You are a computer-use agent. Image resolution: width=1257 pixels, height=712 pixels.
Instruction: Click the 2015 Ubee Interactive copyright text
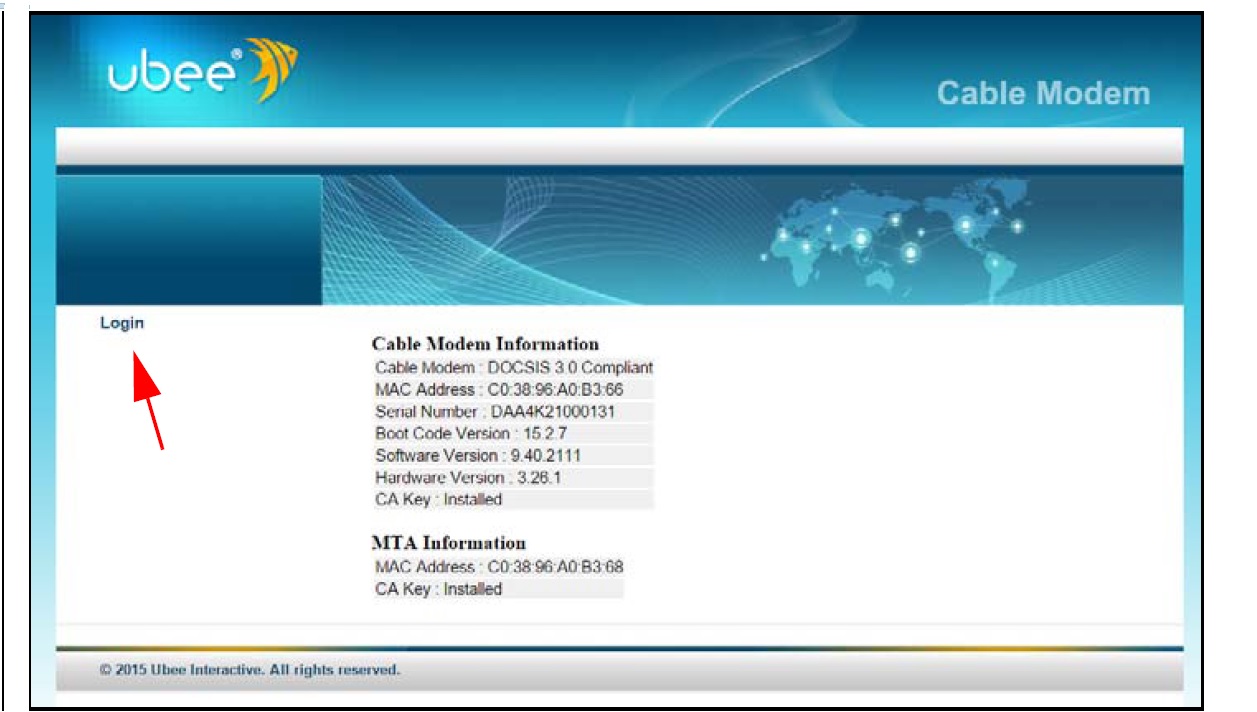pyautogui.click(x=250, y=670)
